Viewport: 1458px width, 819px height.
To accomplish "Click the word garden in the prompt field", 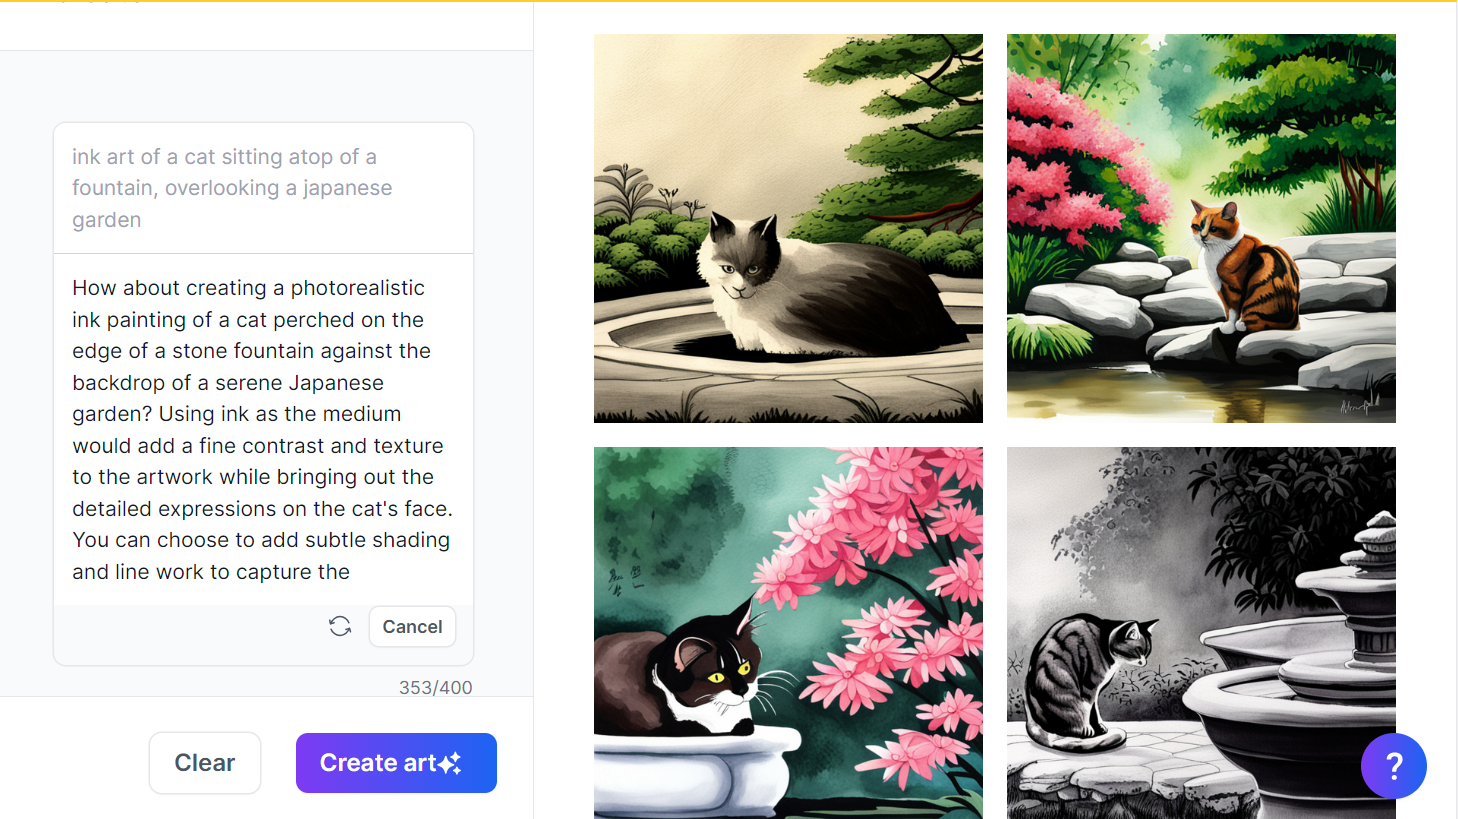I will [x=106, y=220].
